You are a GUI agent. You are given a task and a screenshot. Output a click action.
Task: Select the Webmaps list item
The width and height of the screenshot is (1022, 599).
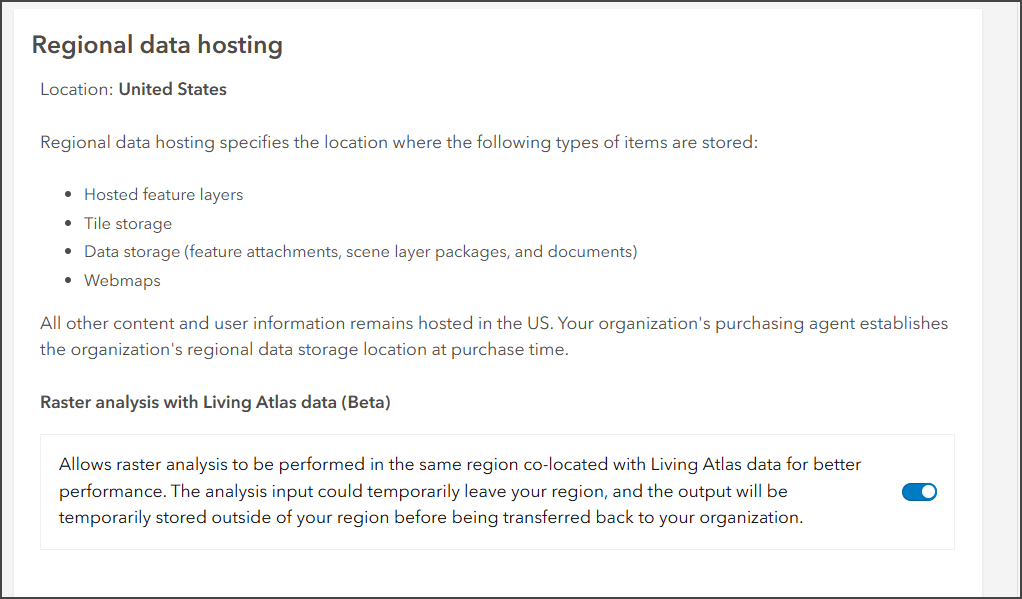[122, 281]
